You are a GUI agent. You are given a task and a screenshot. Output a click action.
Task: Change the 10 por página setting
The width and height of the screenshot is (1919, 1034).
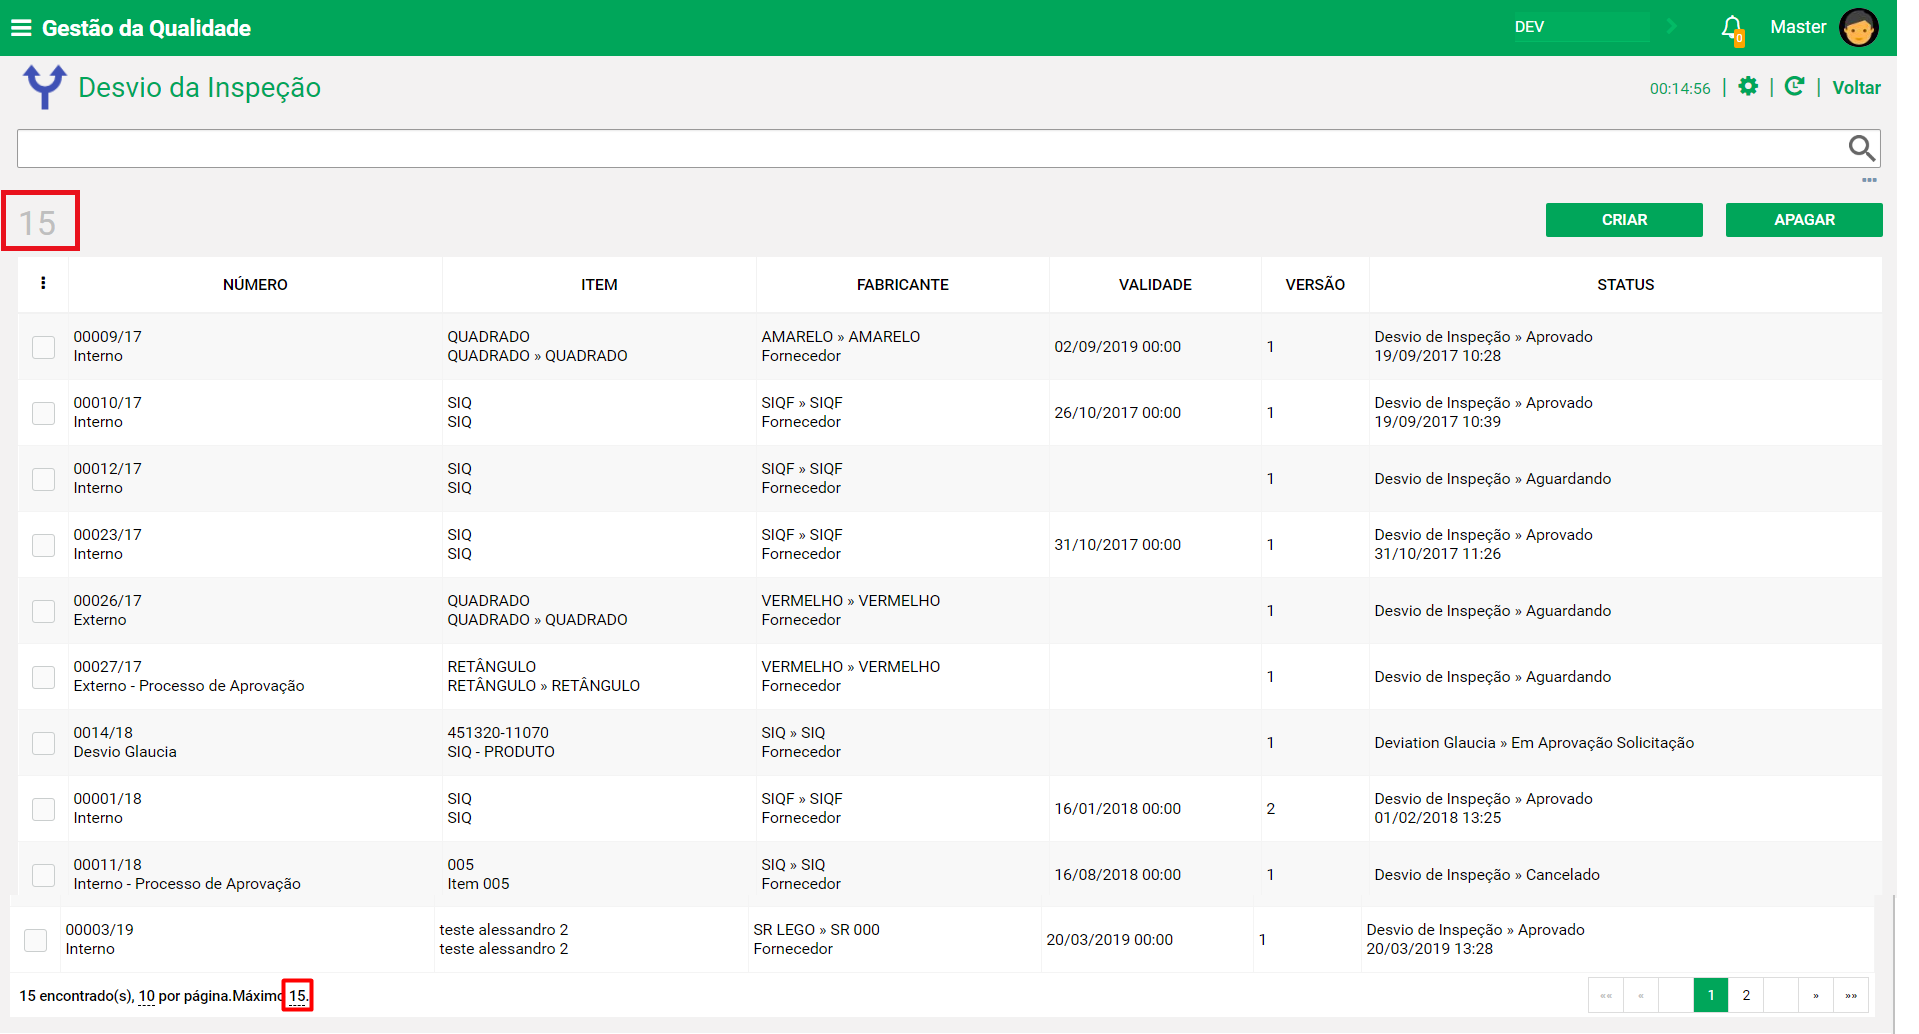[x=147, y=996]
